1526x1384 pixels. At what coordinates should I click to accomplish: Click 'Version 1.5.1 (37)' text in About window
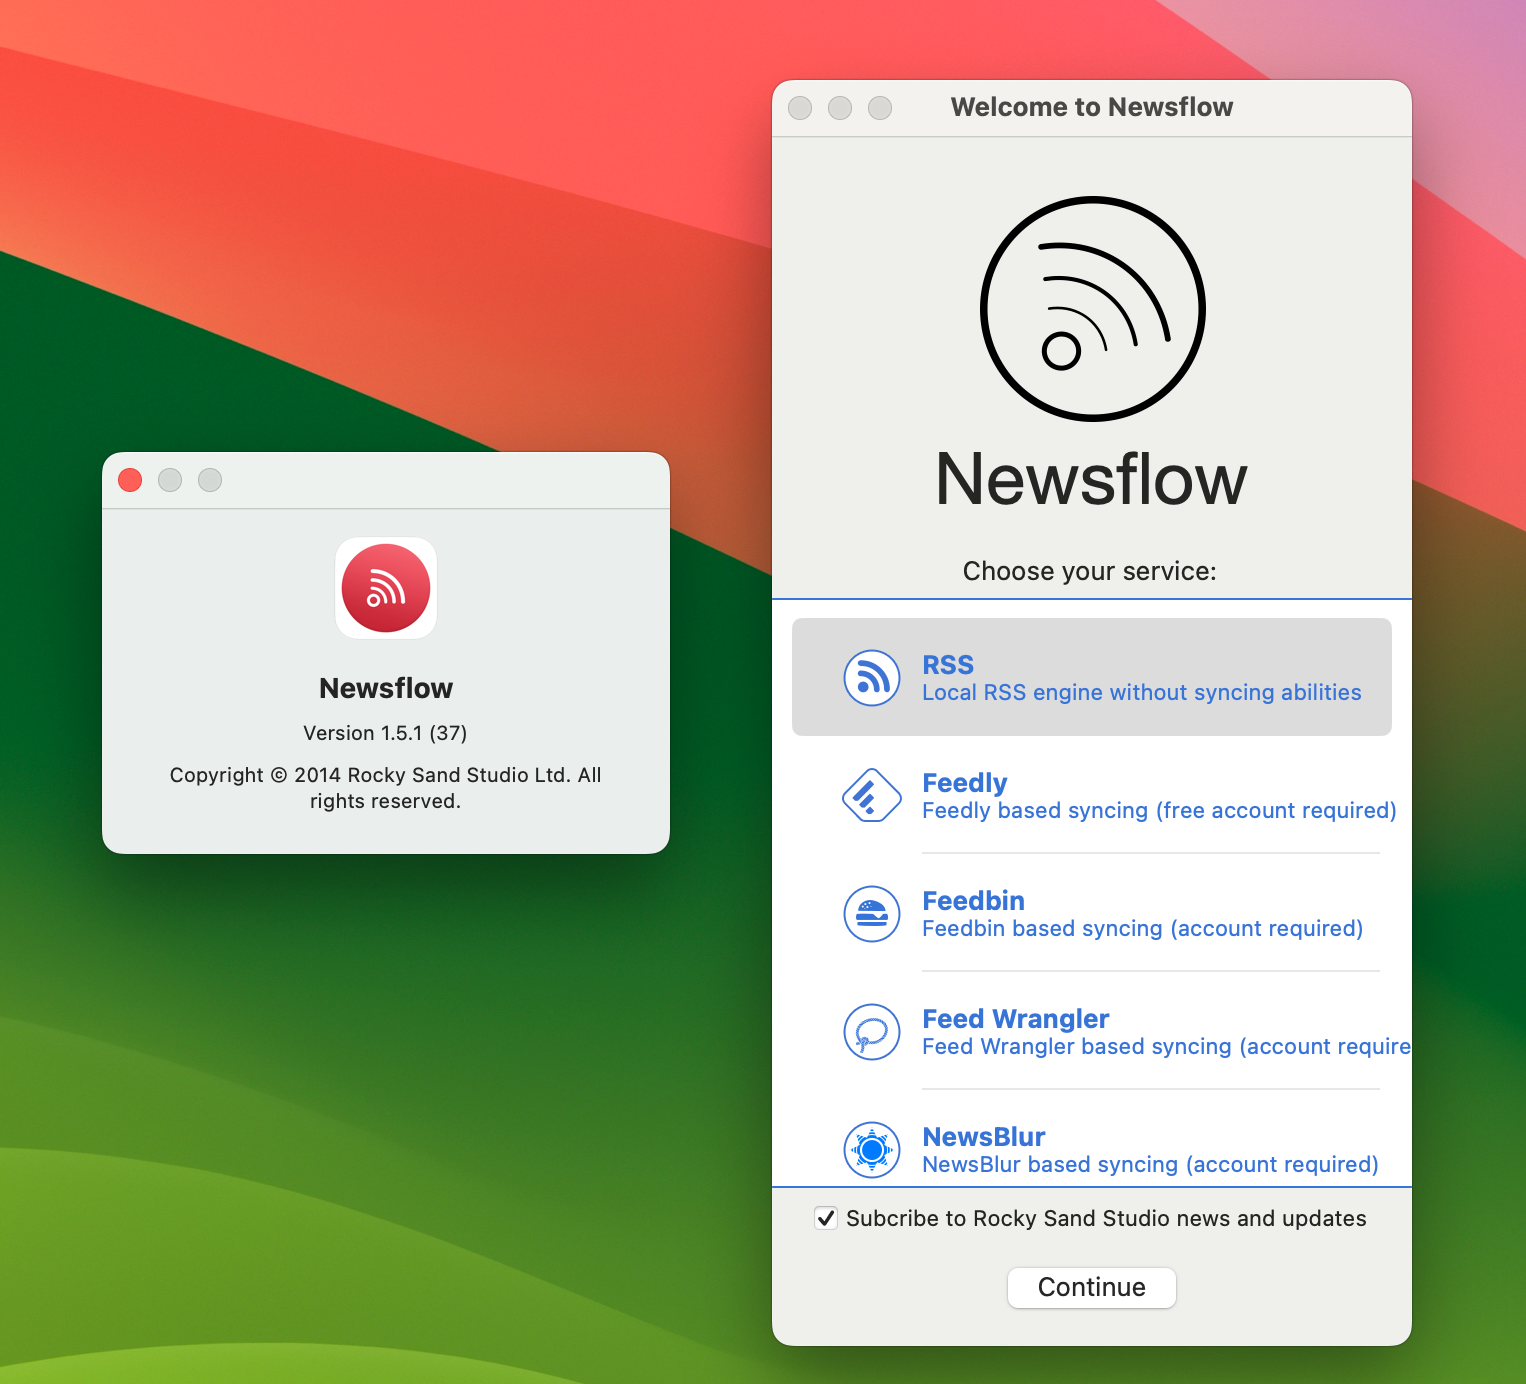[386, 733]
